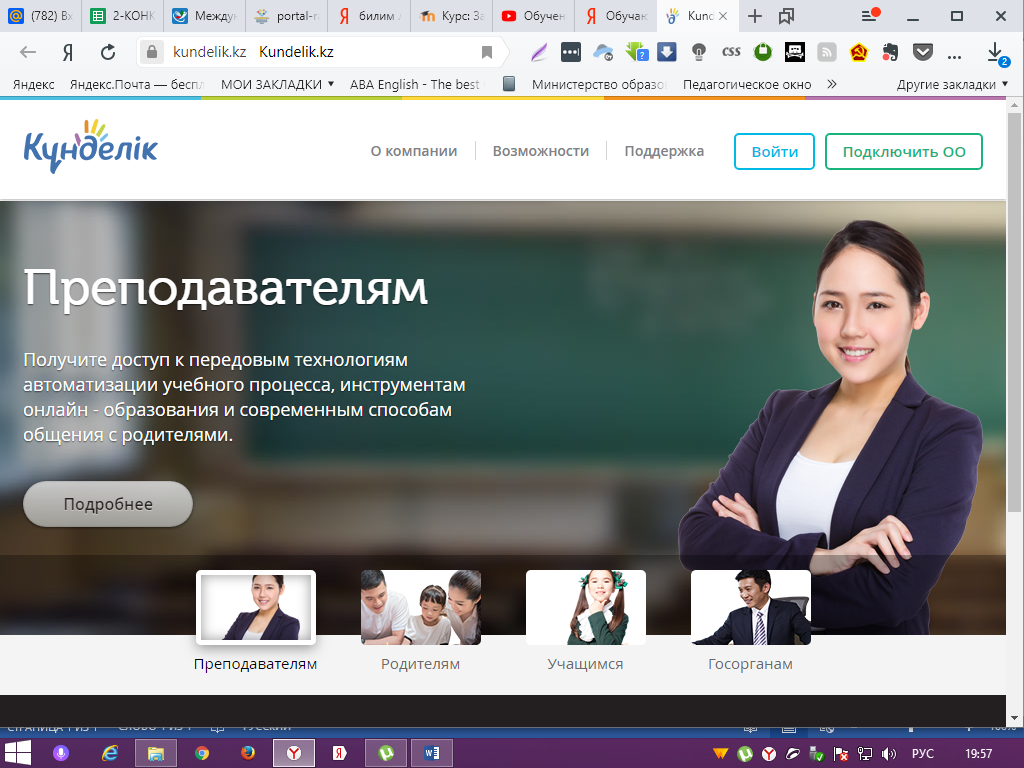
Task: Open the volume control in tray
Action: pyautogui.click(x=888, y=754)
